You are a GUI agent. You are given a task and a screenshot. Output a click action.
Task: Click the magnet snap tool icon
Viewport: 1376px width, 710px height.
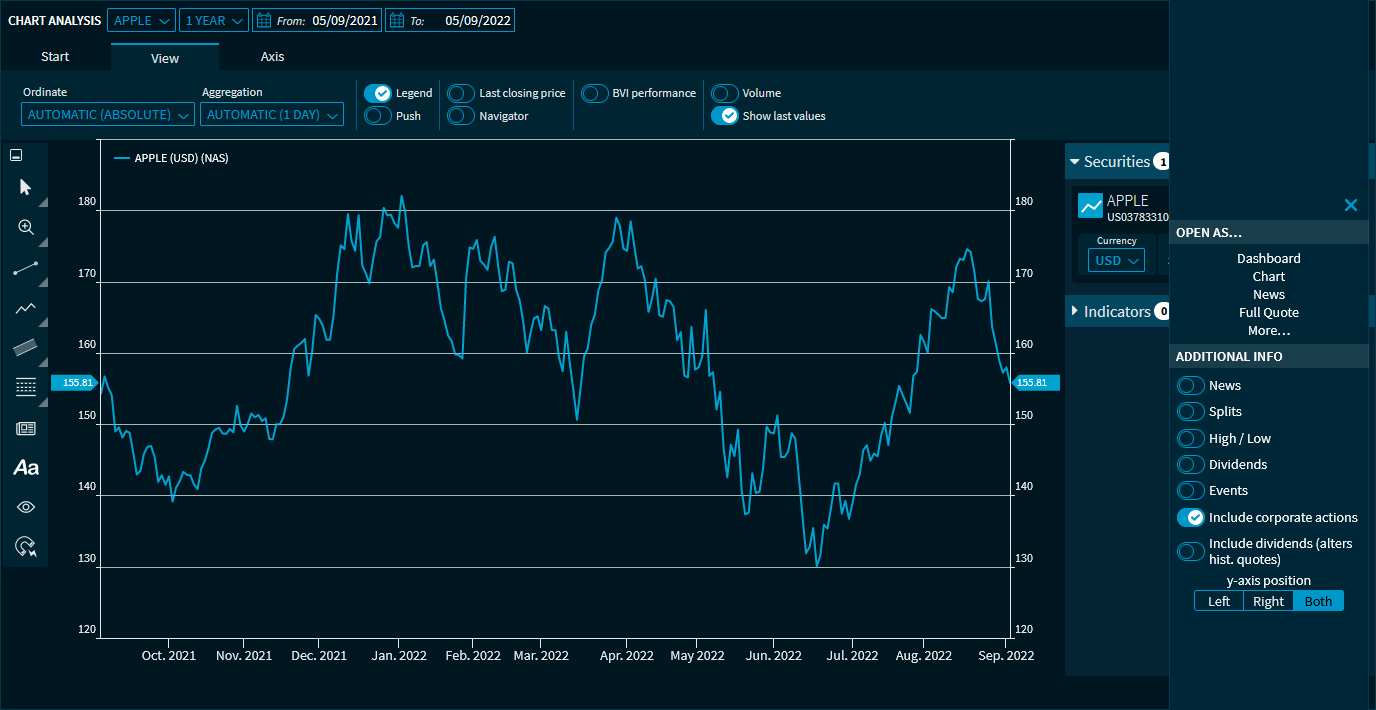click(26, 546)
